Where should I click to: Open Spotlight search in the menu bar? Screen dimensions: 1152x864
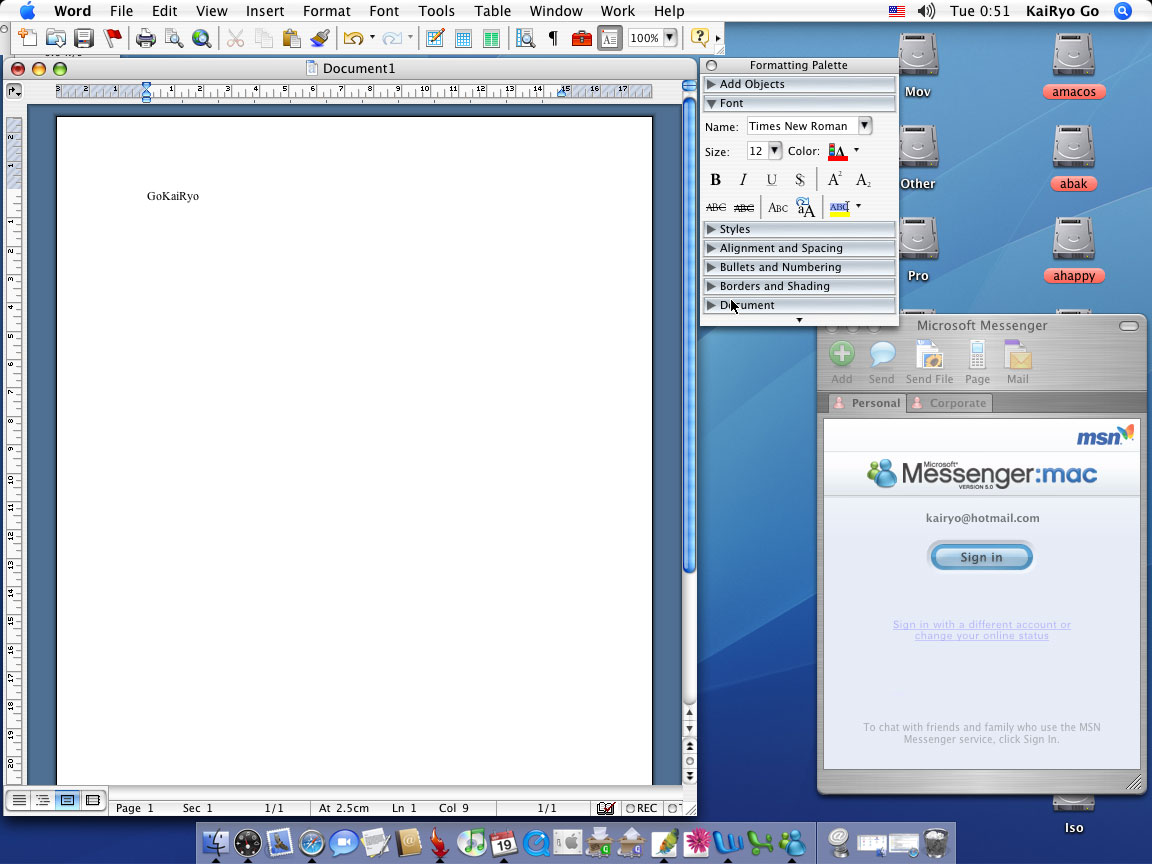(x=1123, y=11)
